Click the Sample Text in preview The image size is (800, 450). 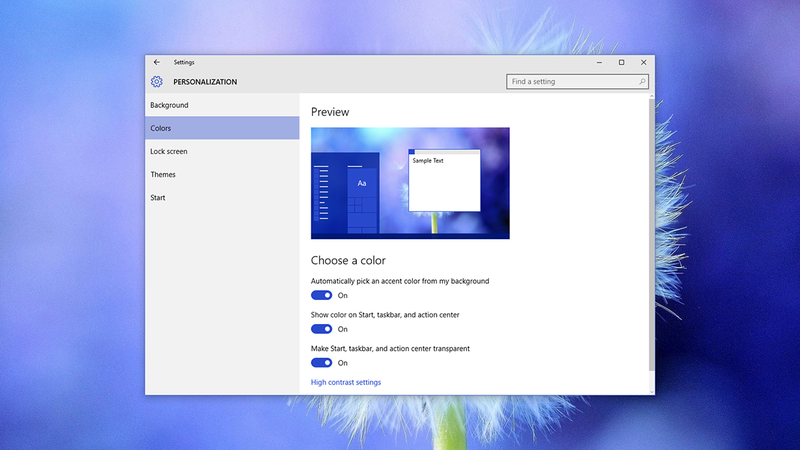(428, 160)
